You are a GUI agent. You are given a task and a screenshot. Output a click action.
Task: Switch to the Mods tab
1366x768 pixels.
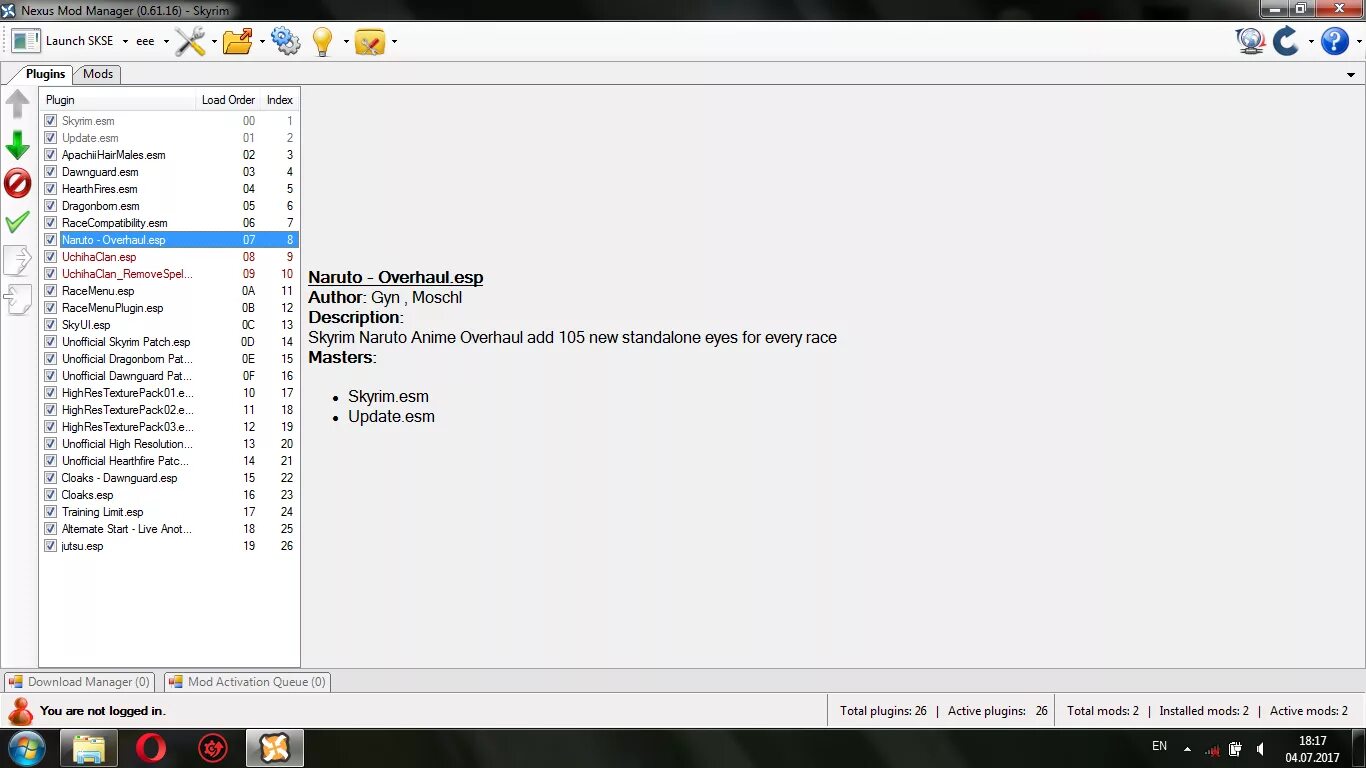pyautogui.click(x=97, y=74)
